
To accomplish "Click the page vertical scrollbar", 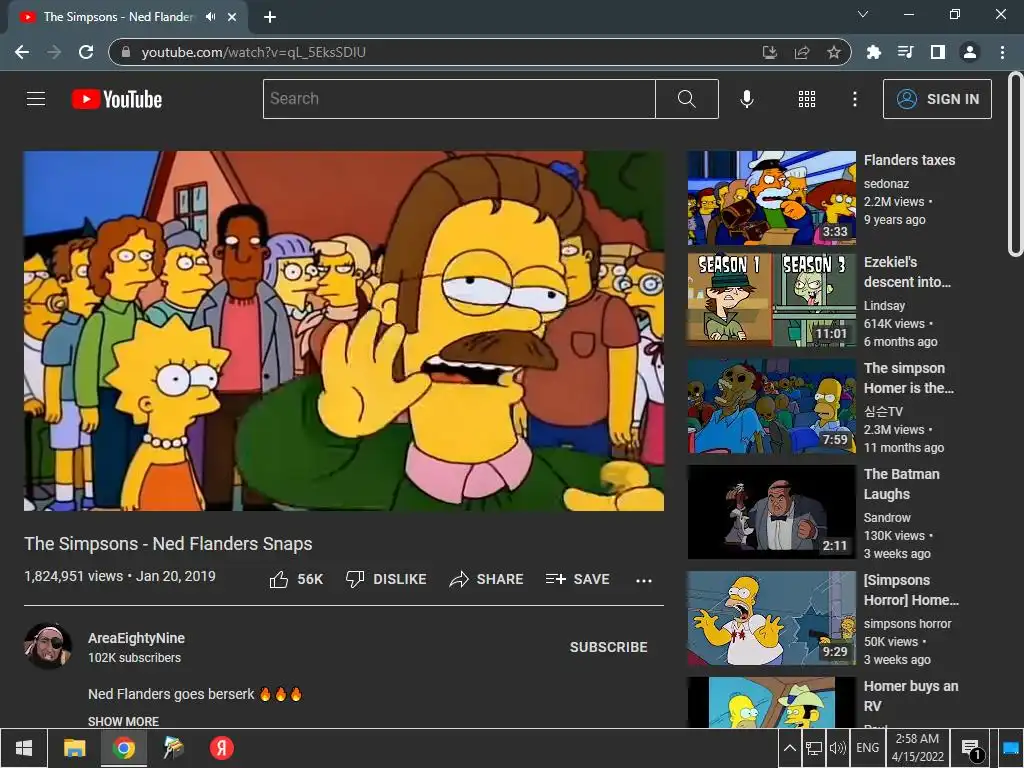I will tap(1014, 163).
